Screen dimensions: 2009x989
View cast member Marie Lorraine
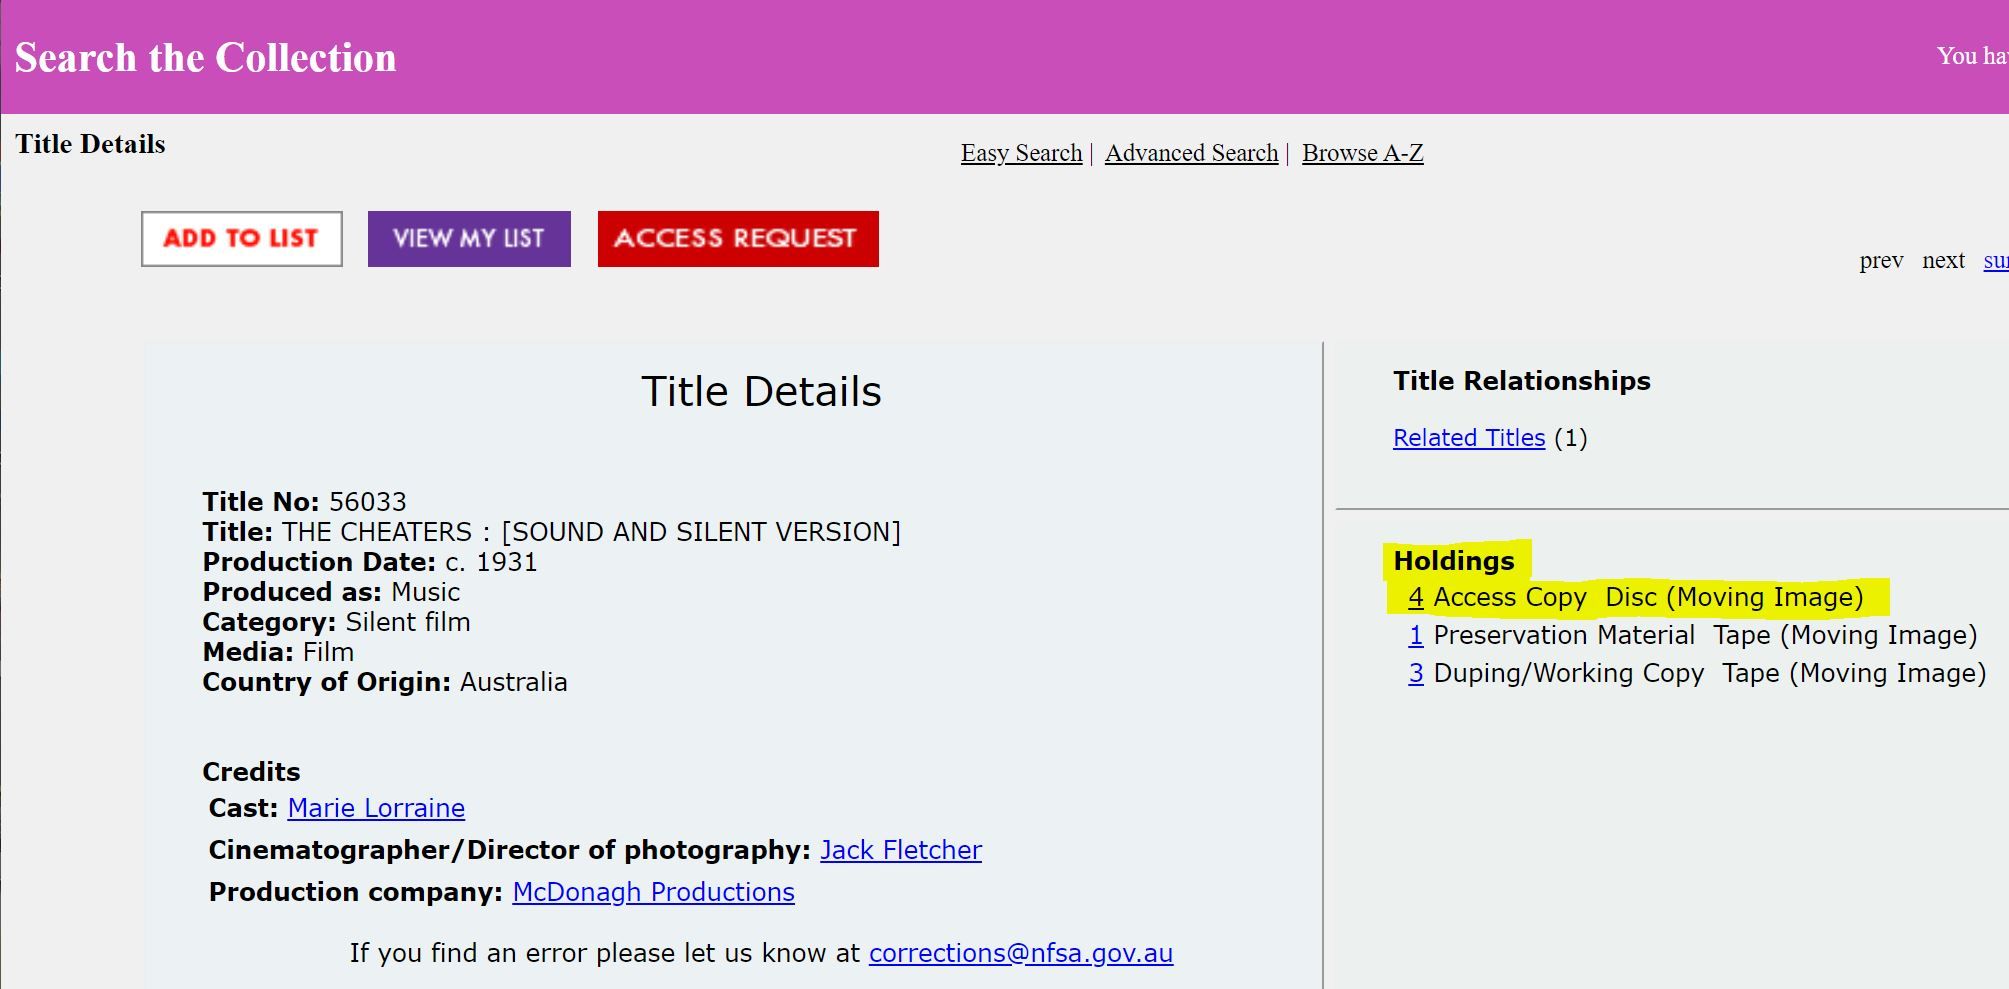[x=376, y=808]
